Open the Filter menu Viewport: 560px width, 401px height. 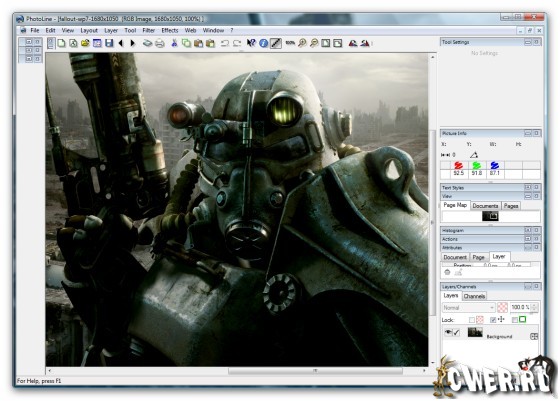[x=149, y=30]
